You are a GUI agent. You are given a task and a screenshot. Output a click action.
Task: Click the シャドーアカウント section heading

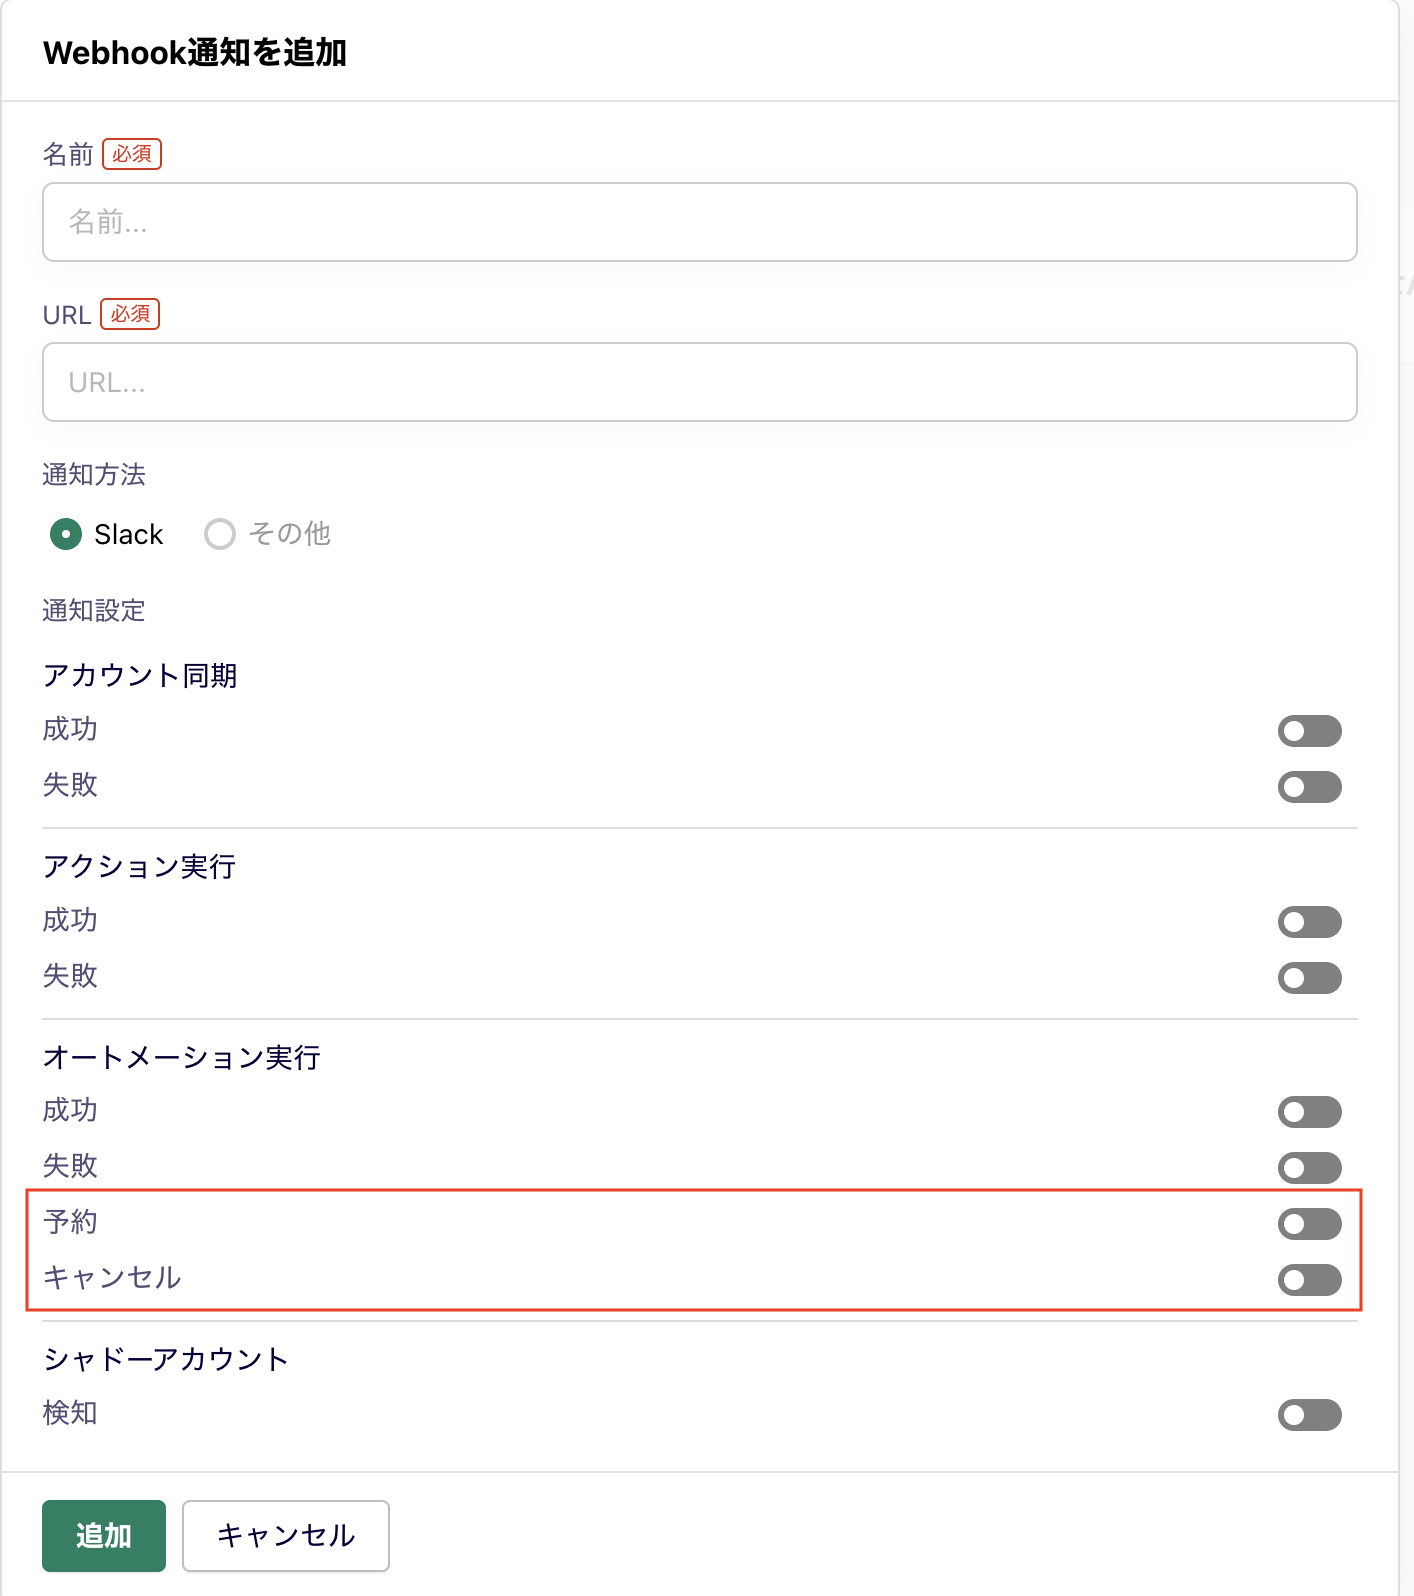166,1359
